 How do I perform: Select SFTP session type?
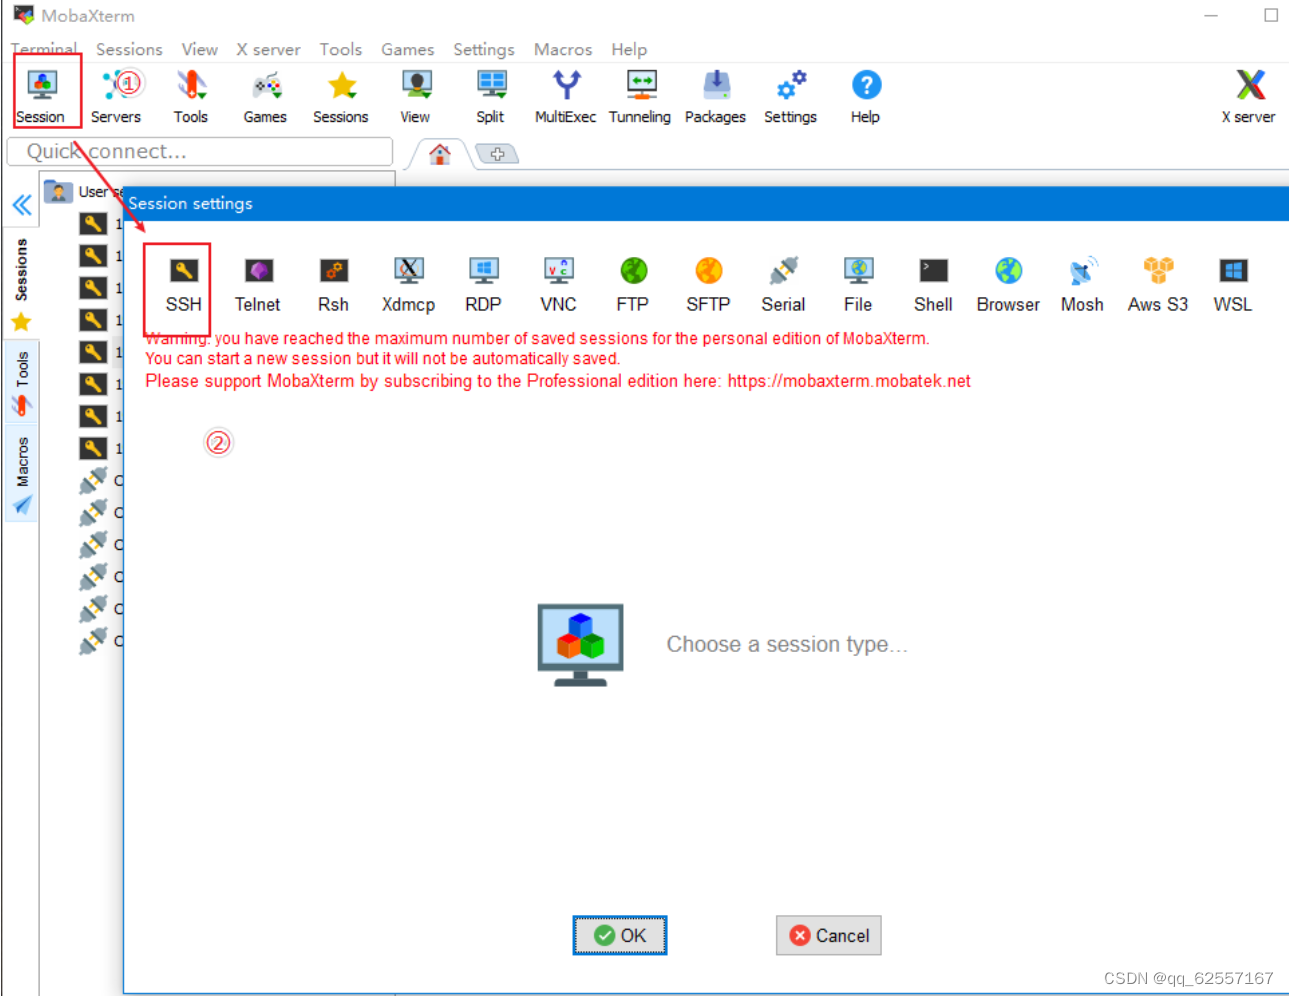click(708, 286)
